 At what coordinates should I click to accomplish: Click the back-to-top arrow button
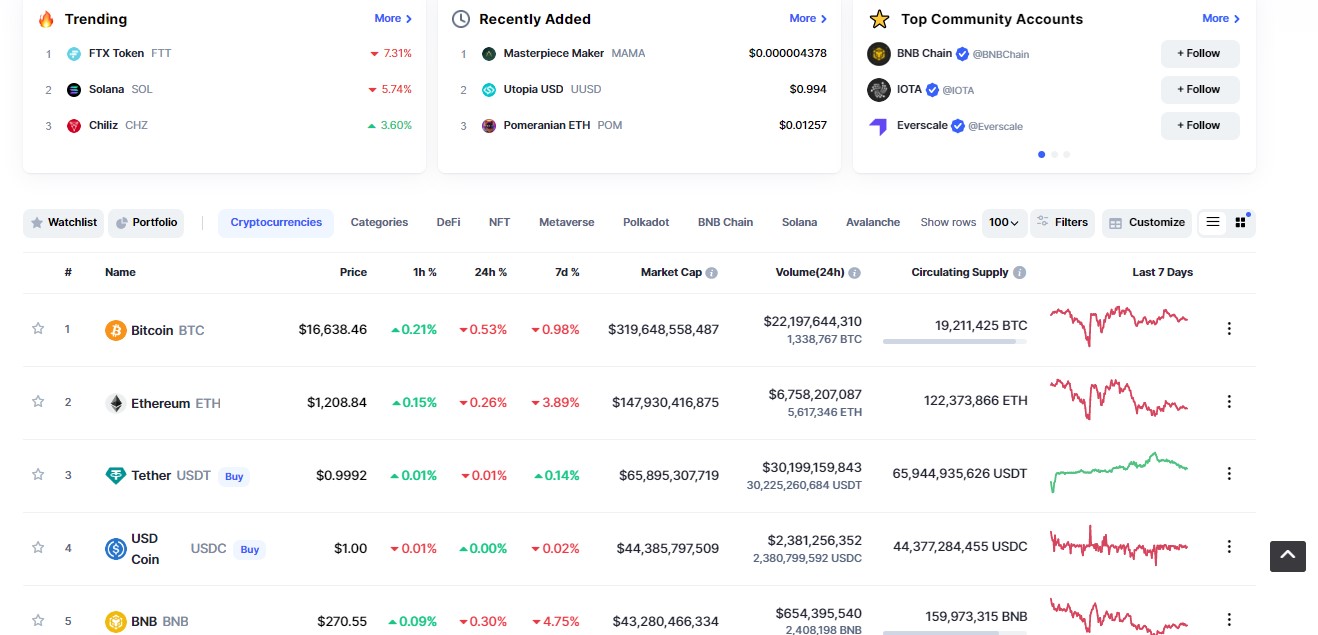click(x=1288, y=555)
